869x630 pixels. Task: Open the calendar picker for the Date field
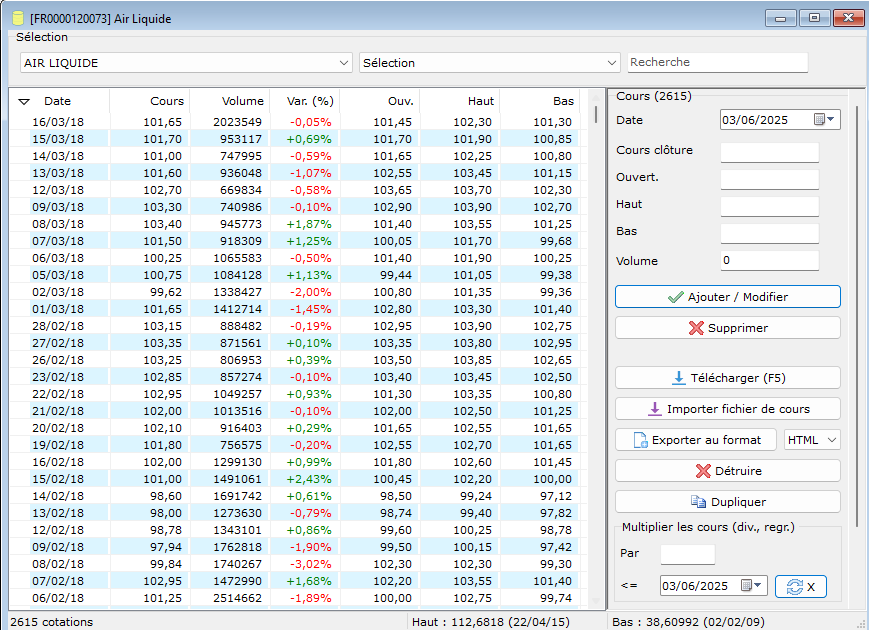click(x=824, y=120)
